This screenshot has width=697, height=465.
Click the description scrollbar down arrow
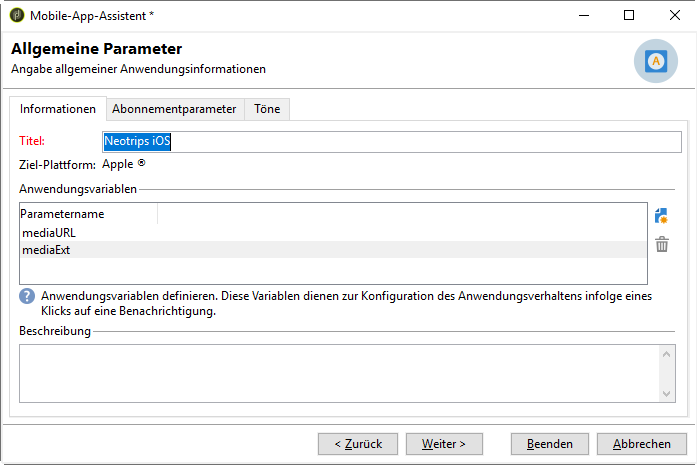tap(666, 393)
